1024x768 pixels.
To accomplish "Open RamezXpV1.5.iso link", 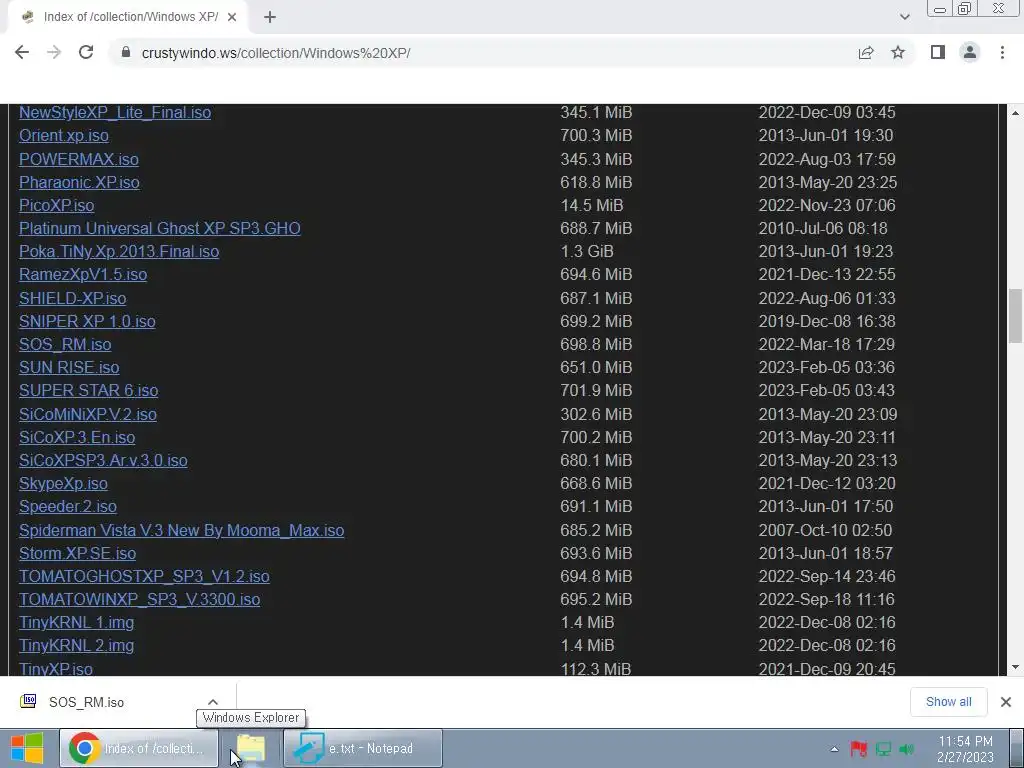I will (x=83, y=274).
